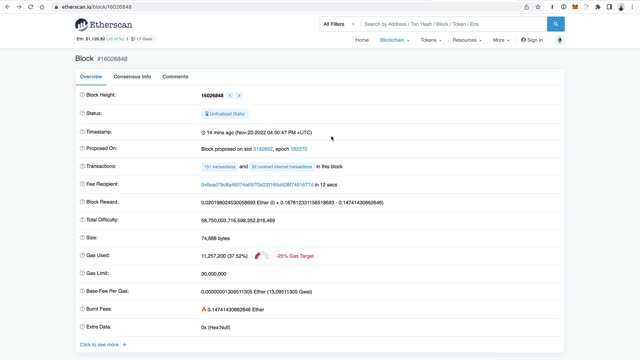Viewport: 640px width, 360px height.
Task: Go to previous block arrow
Action: click(x=230, y=96)
